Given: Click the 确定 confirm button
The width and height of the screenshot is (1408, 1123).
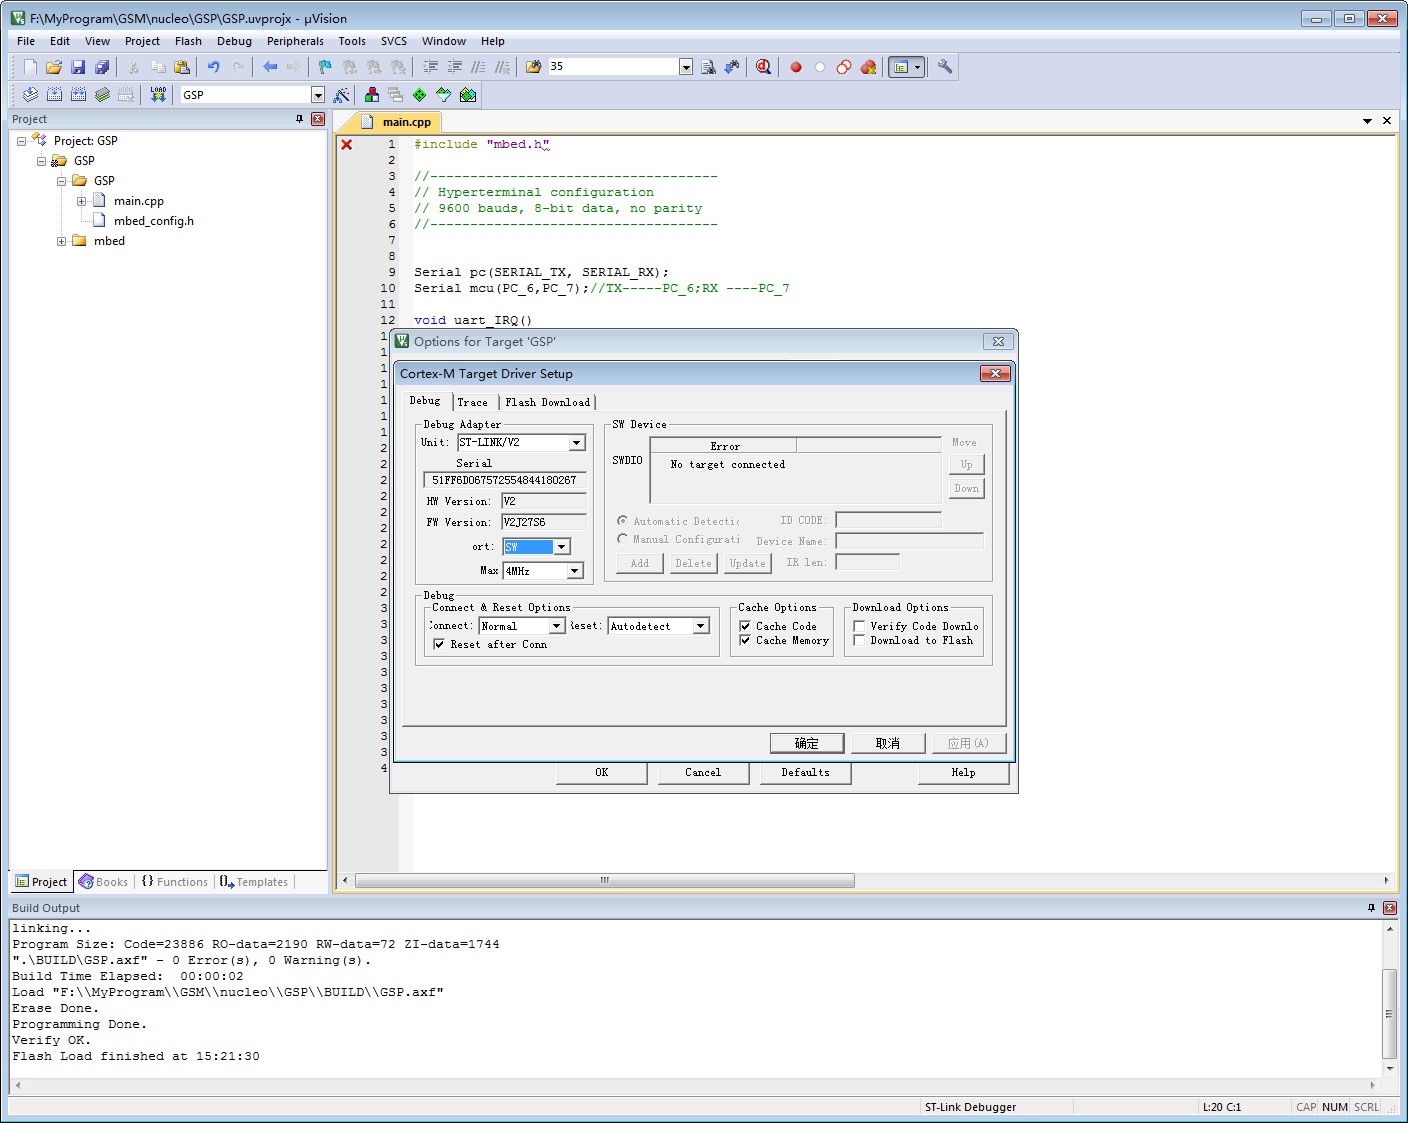Looking at the screenshot, I should pyautogui.click(x=807, y=743).
